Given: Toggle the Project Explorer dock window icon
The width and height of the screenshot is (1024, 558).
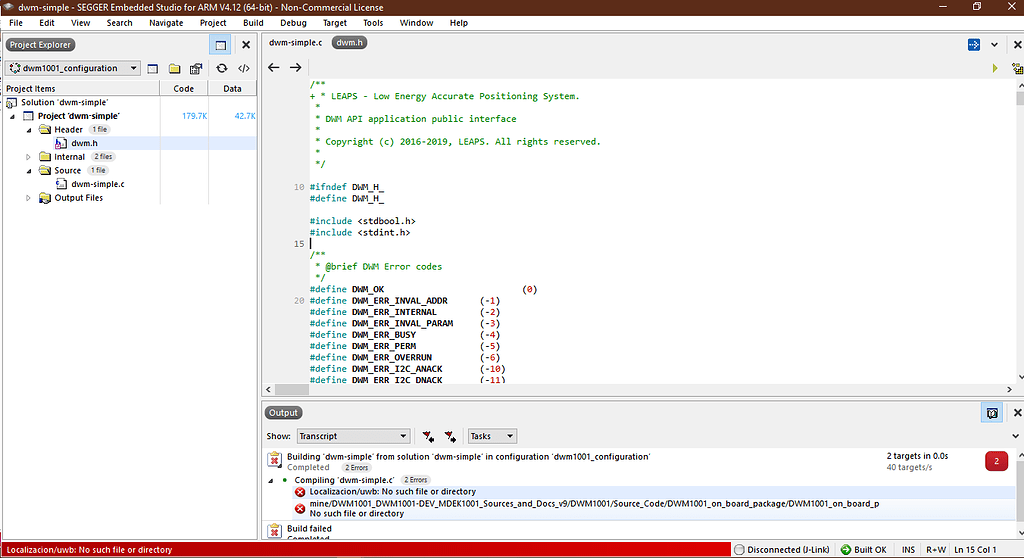Looking at the screenshot, I should [220, 45].
